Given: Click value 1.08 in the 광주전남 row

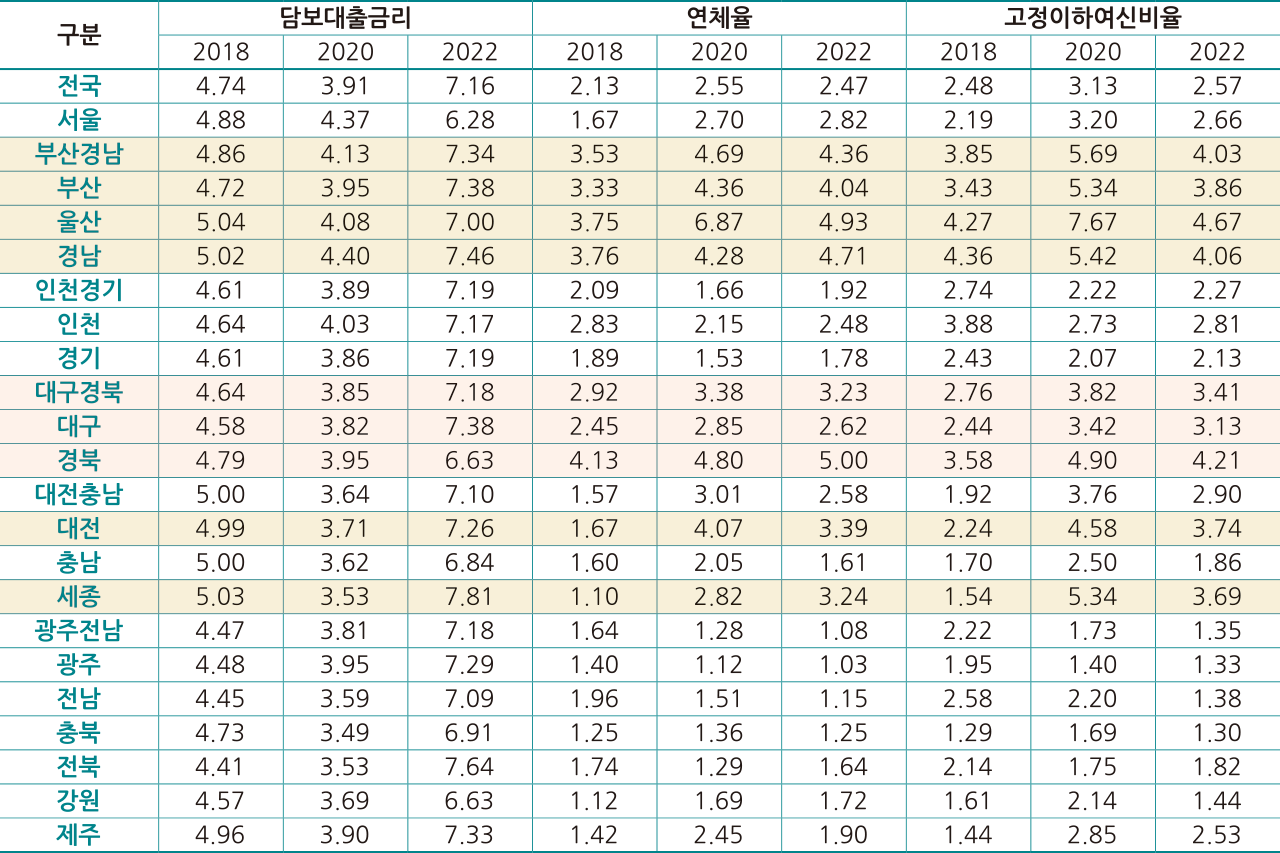Looking at the screenshot, I should [843, 630].
